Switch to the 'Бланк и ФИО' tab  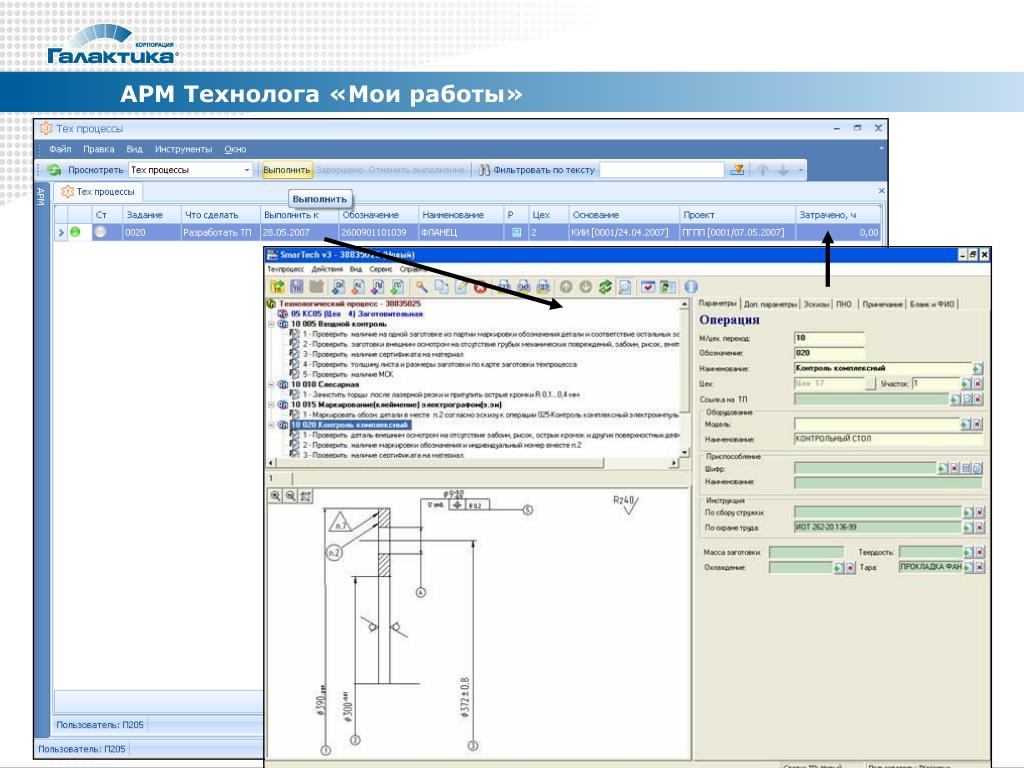click(933, 304)
